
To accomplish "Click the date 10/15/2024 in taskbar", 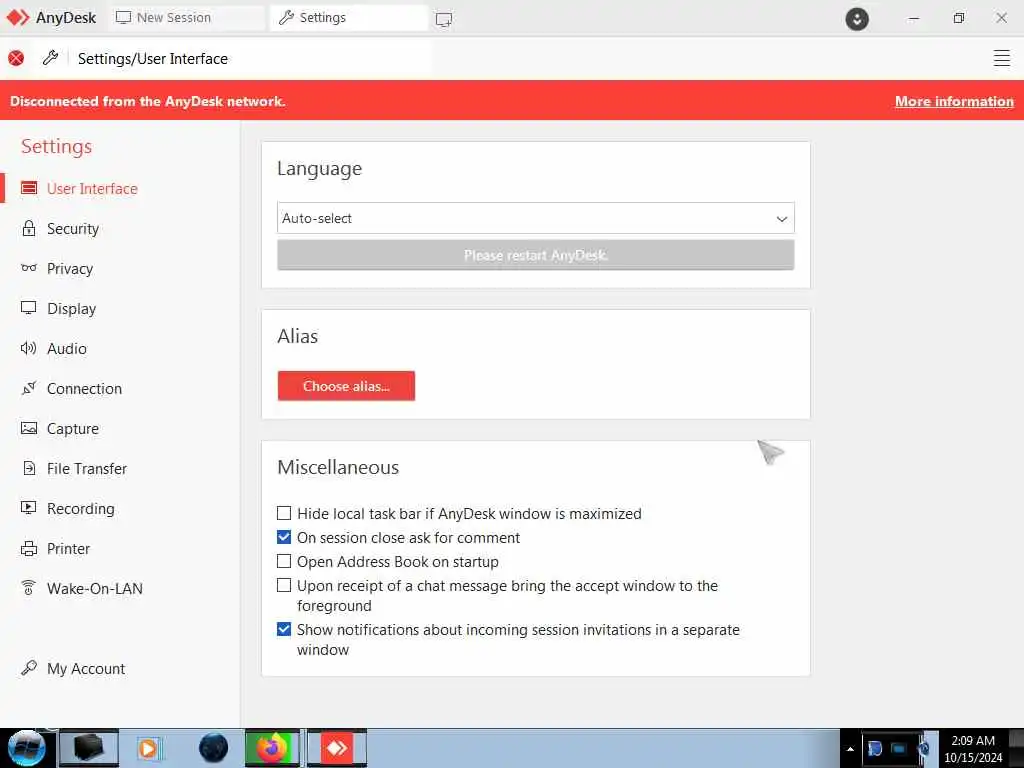I will 972,758.
